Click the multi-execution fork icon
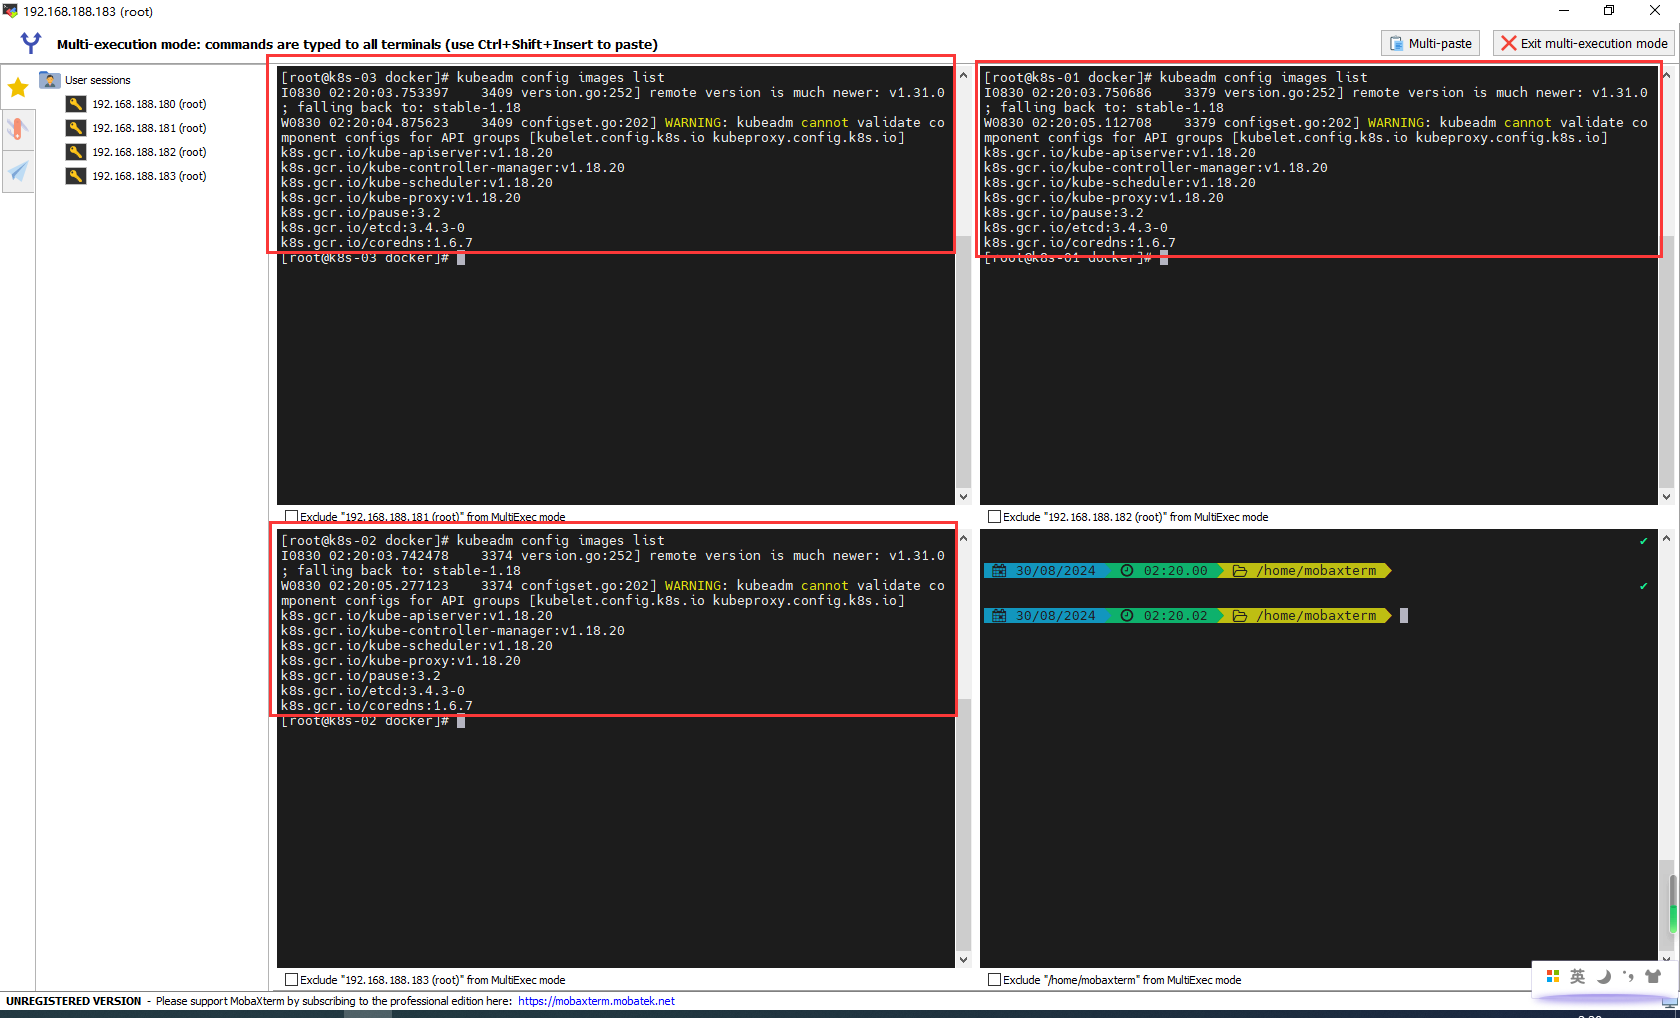 (x=31, y=43)
